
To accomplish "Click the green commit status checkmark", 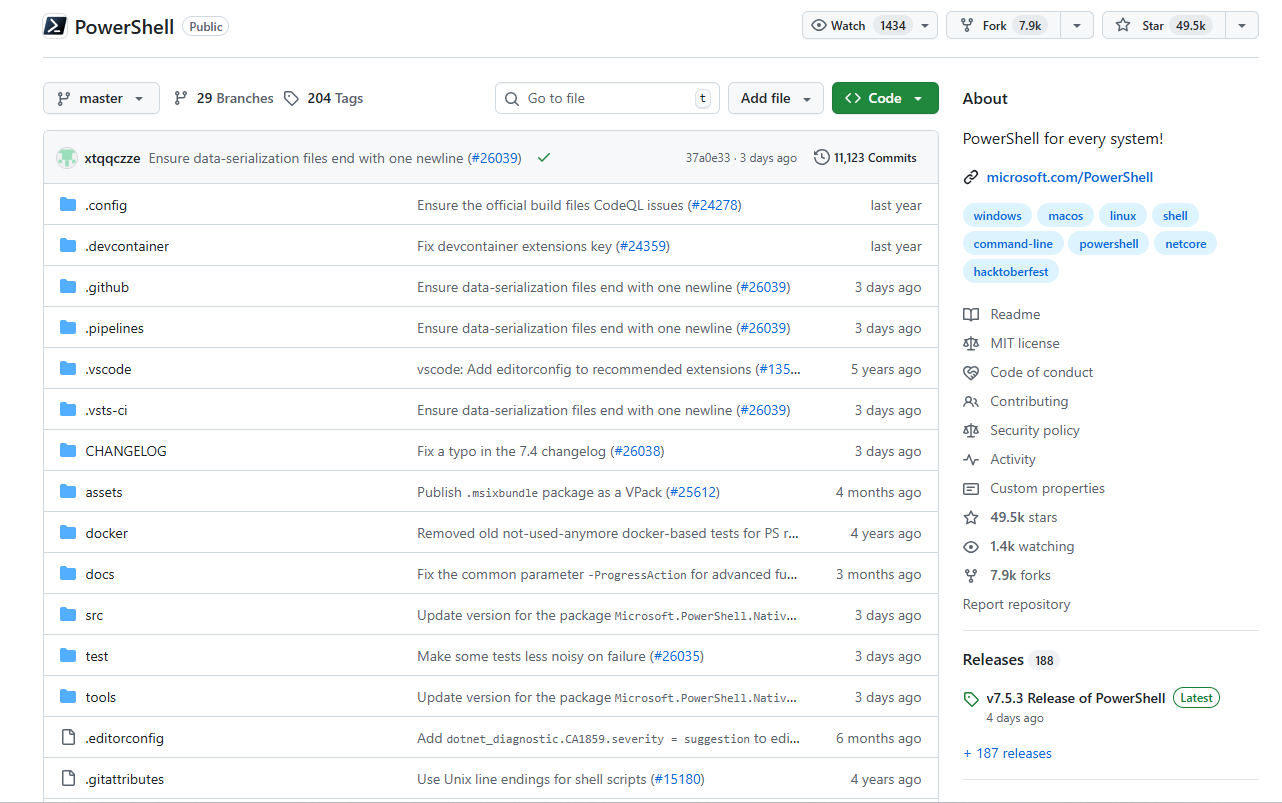I will coord(544,157).
